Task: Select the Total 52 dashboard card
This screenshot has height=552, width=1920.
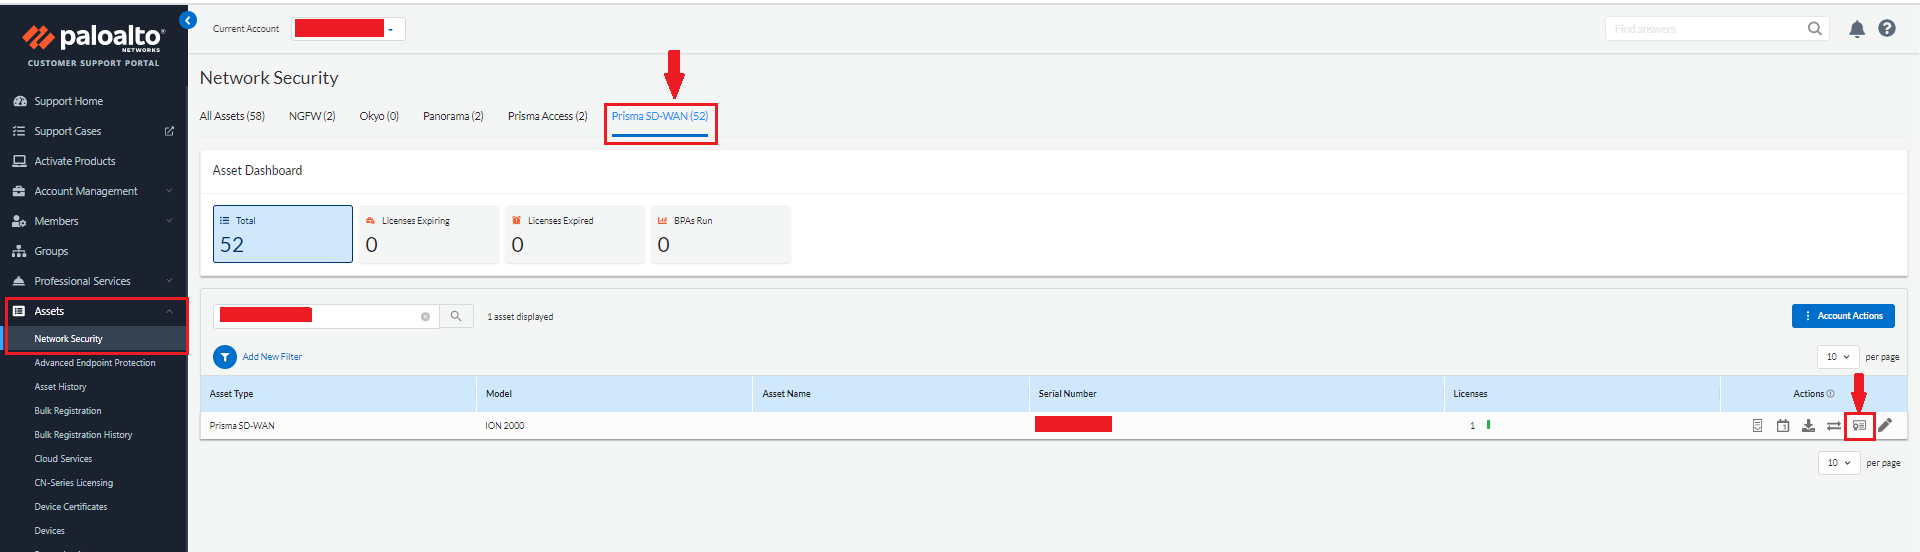Action: point(283,234)
